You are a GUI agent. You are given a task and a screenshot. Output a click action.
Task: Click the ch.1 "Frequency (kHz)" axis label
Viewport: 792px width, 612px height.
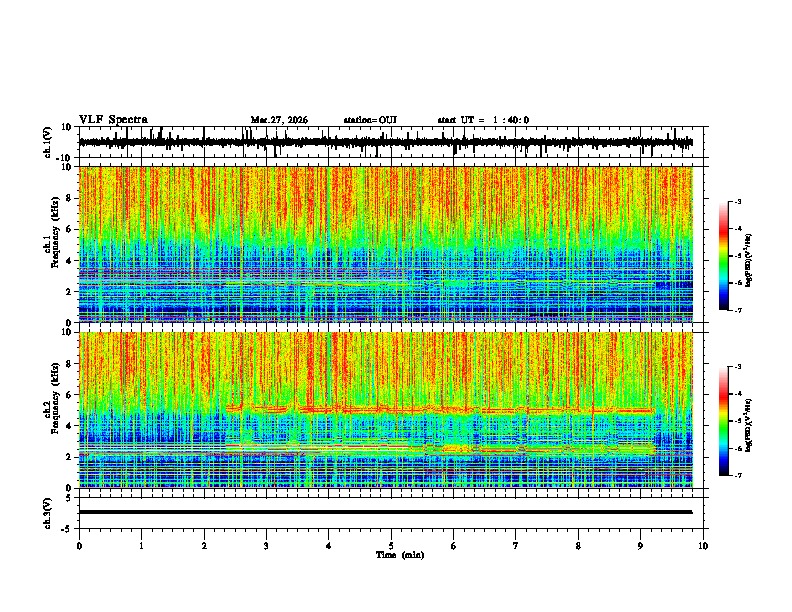coord(55,232)
